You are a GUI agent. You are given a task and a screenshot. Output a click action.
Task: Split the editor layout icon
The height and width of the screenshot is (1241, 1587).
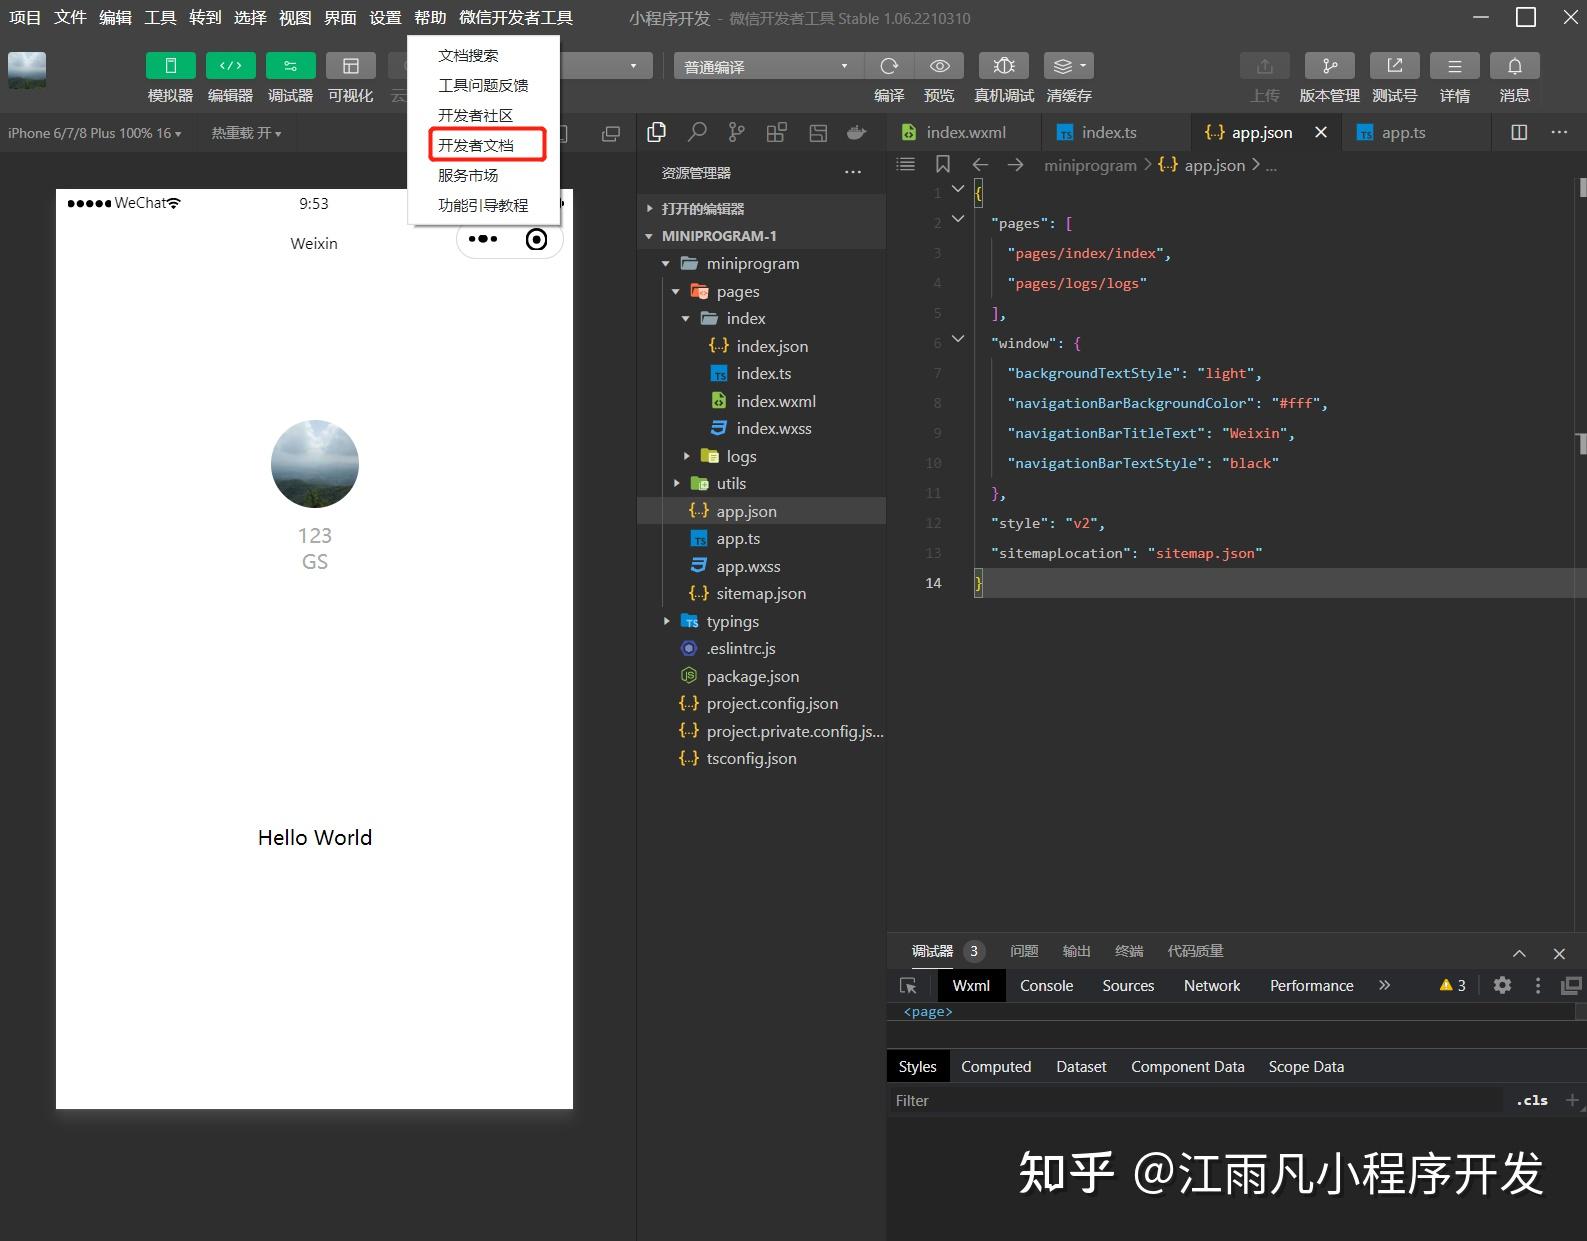[x=1519, y=132]
